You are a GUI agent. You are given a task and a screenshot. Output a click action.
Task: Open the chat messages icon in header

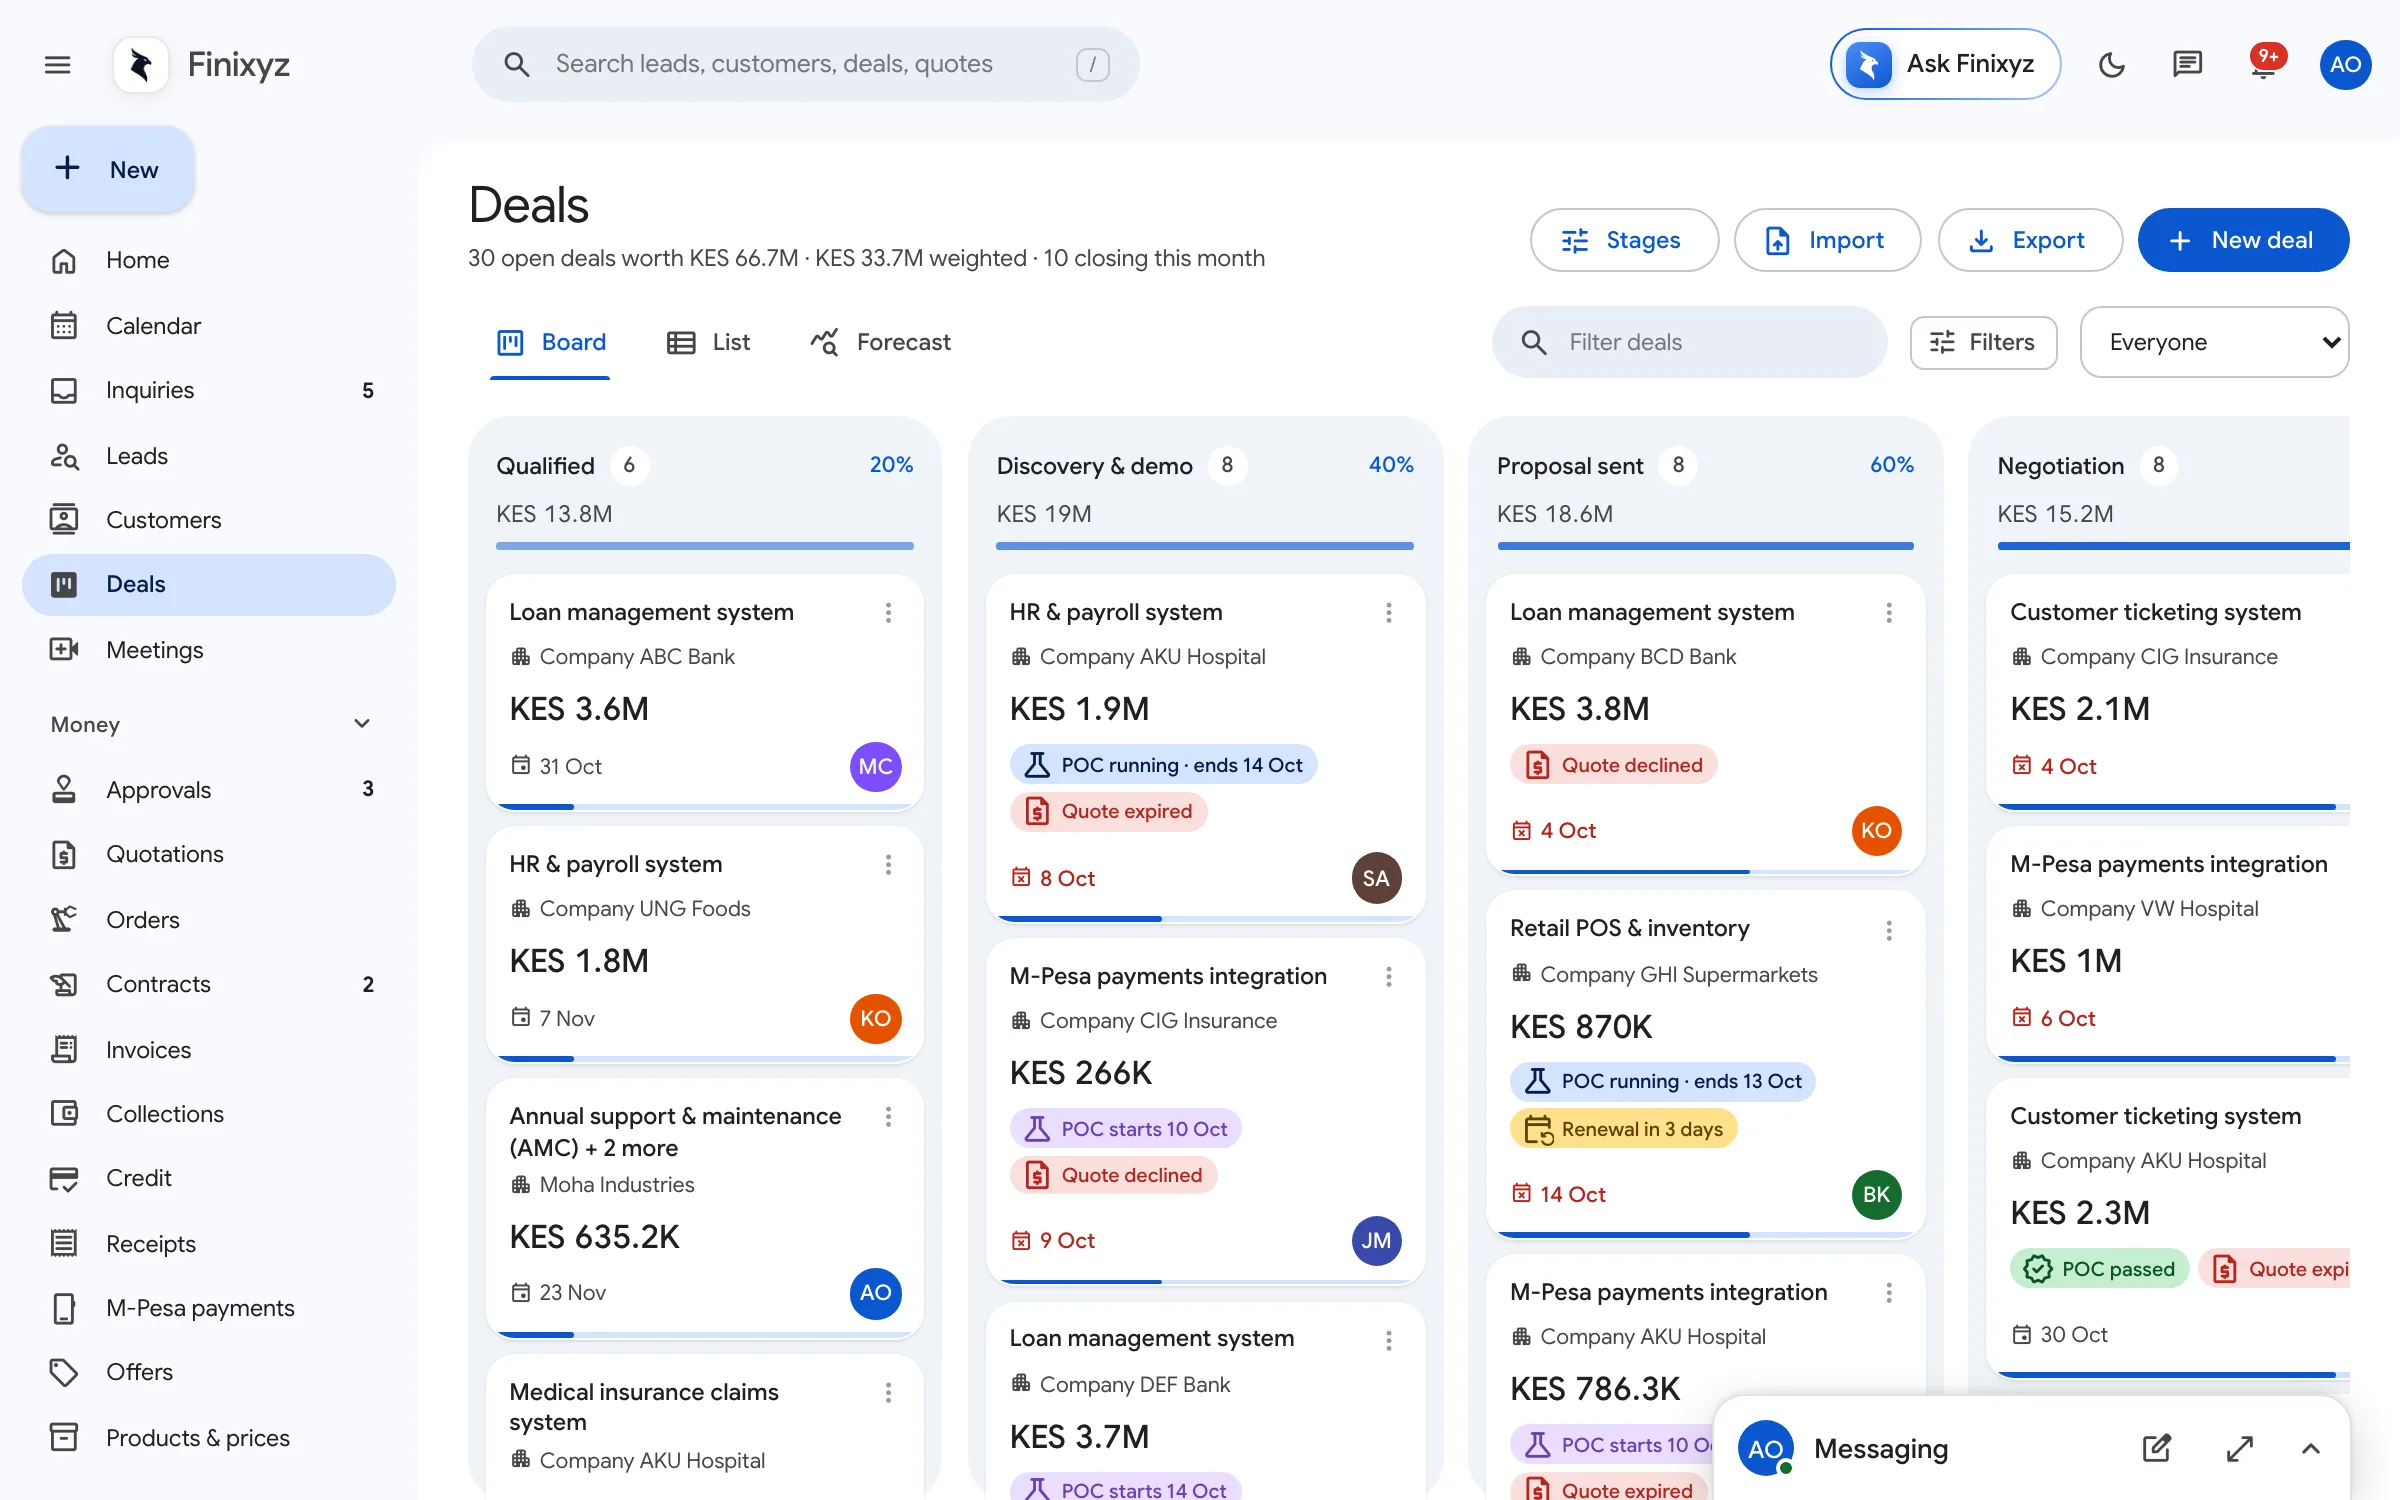pos(2187,65)
